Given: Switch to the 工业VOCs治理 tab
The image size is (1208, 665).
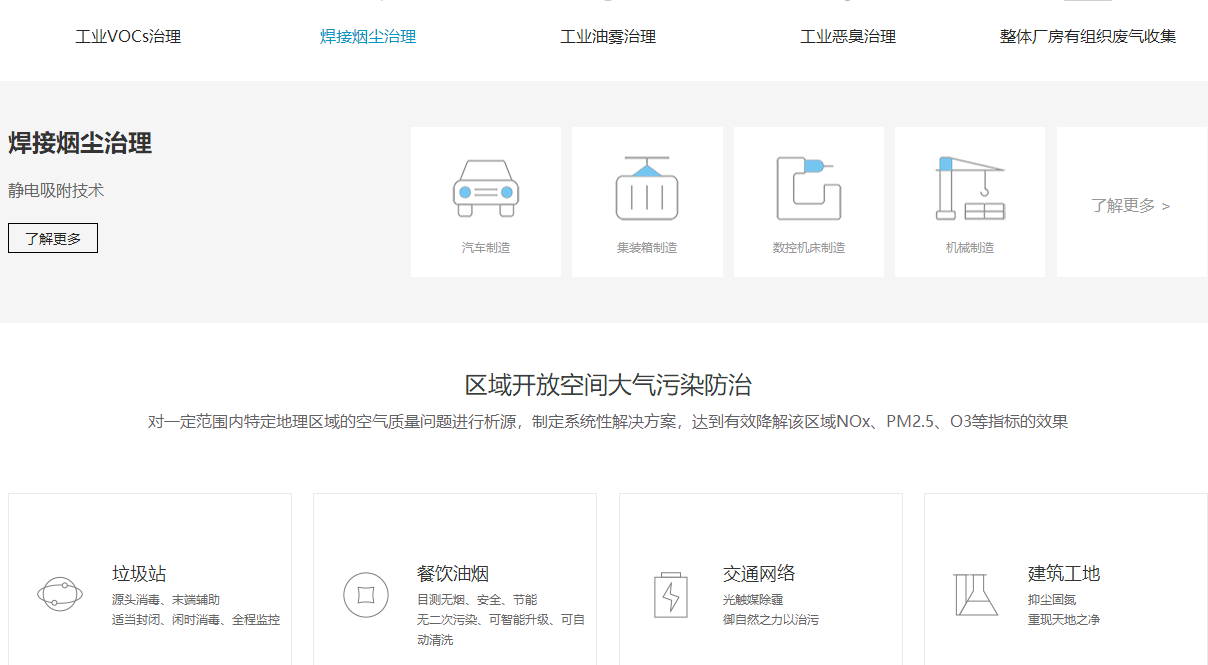Looking at the screenshot, I should 128,36.
